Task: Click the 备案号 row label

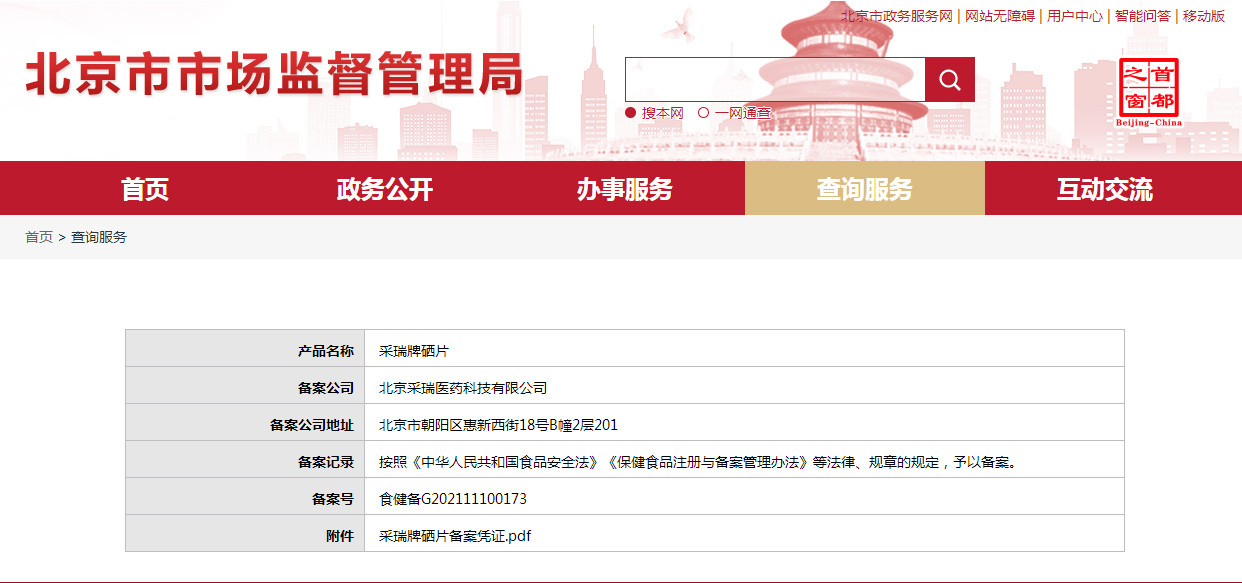Action: (x=333, y=499)
